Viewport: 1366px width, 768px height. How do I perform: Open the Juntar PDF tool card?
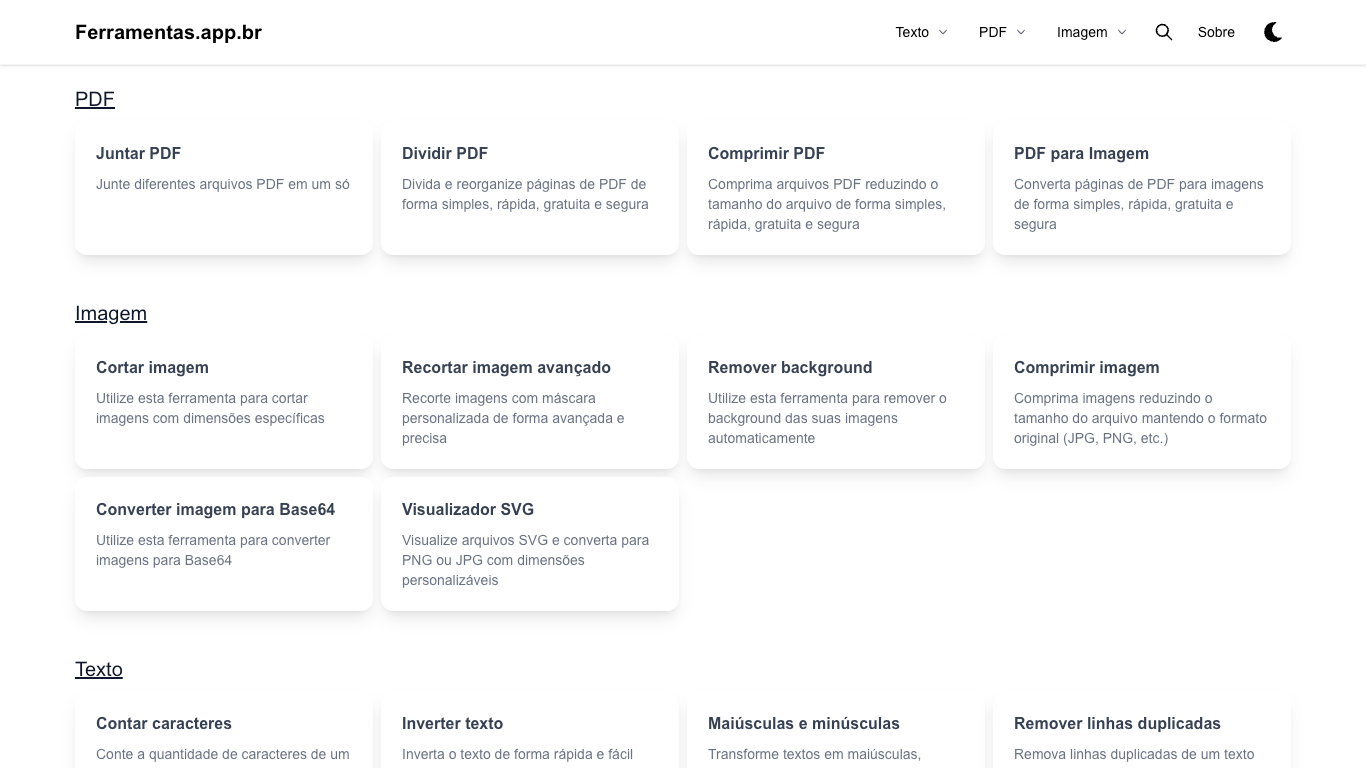[224, 190]
